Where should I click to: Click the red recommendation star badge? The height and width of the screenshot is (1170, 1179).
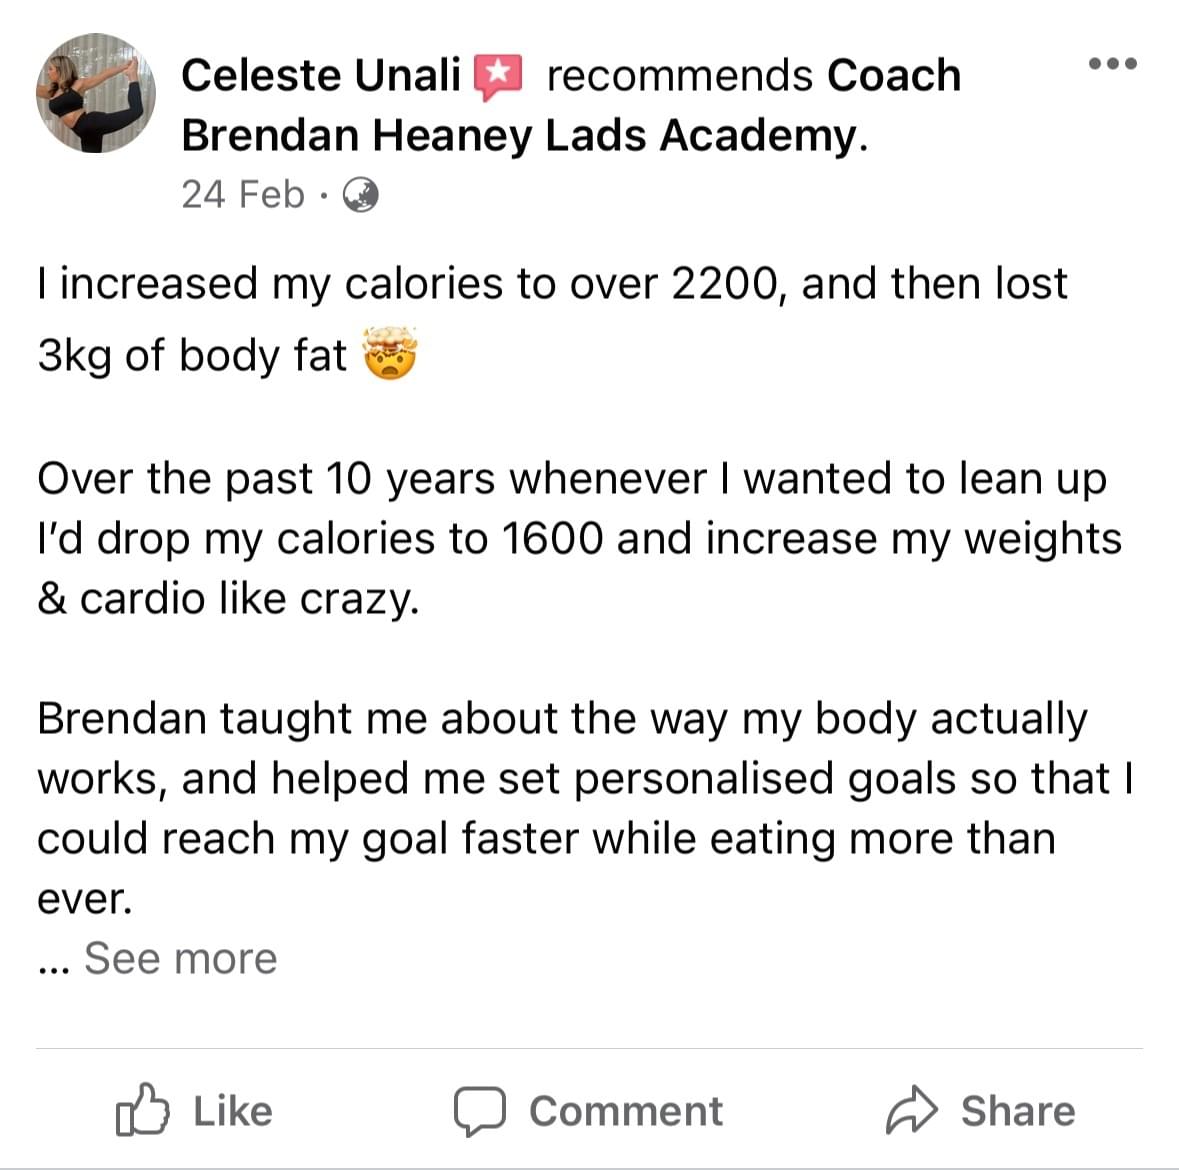click(x=497, y=76)
